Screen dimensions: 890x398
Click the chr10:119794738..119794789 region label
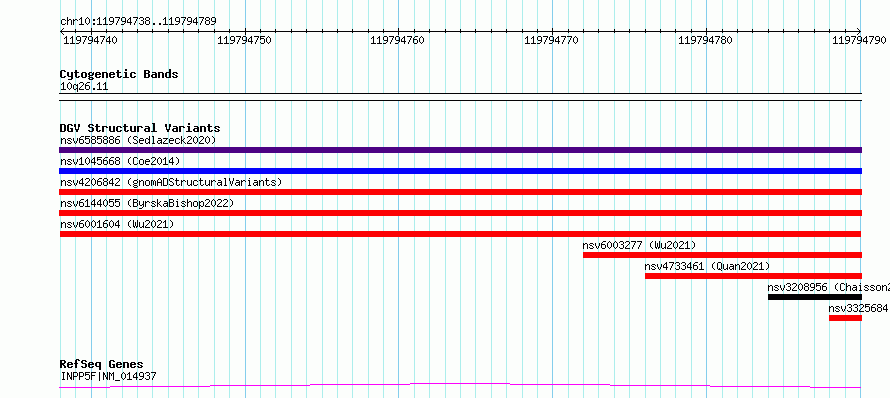(x=138, y=22)
